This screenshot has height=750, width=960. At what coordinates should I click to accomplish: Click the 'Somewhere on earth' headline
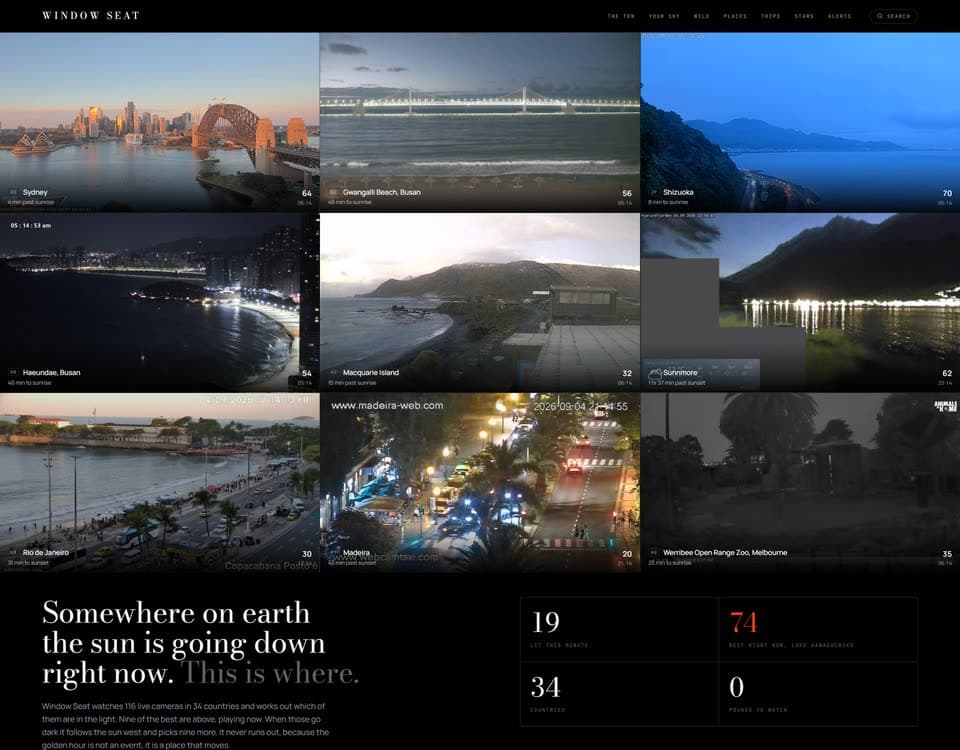coord(176,612)
